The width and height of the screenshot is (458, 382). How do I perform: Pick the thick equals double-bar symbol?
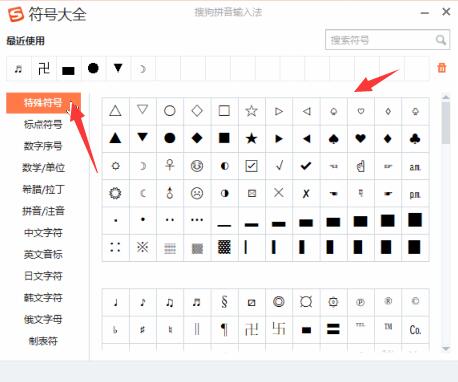point(333,330)
